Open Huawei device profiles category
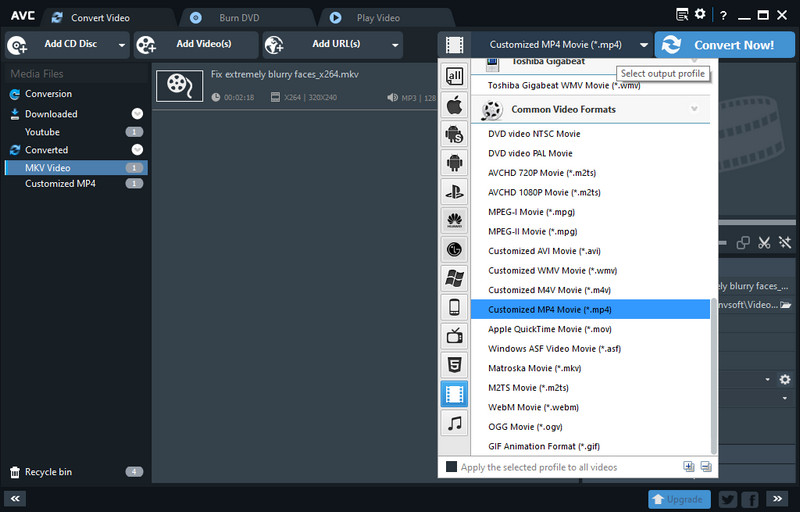Viewport: 800px width, 512px height. coord(454,220)
